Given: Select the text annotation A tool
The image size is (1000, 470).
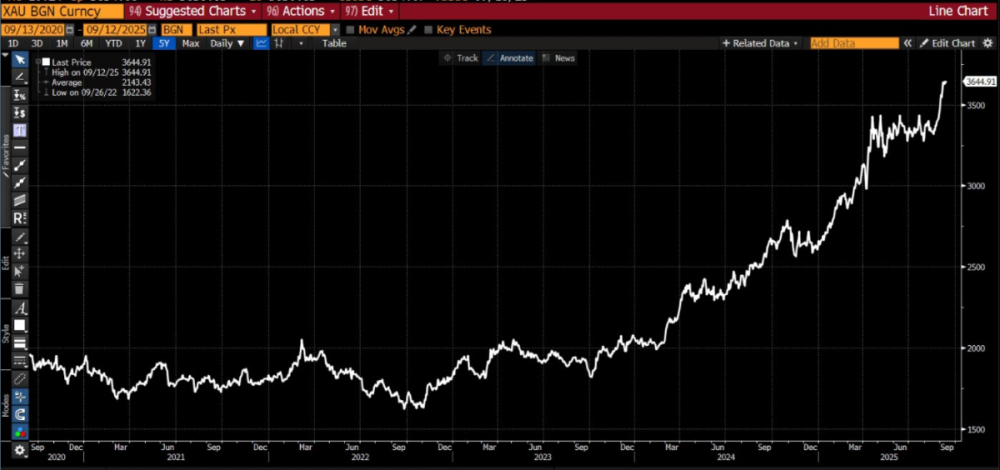Looking at the screenshot, I should pos(19,308).
